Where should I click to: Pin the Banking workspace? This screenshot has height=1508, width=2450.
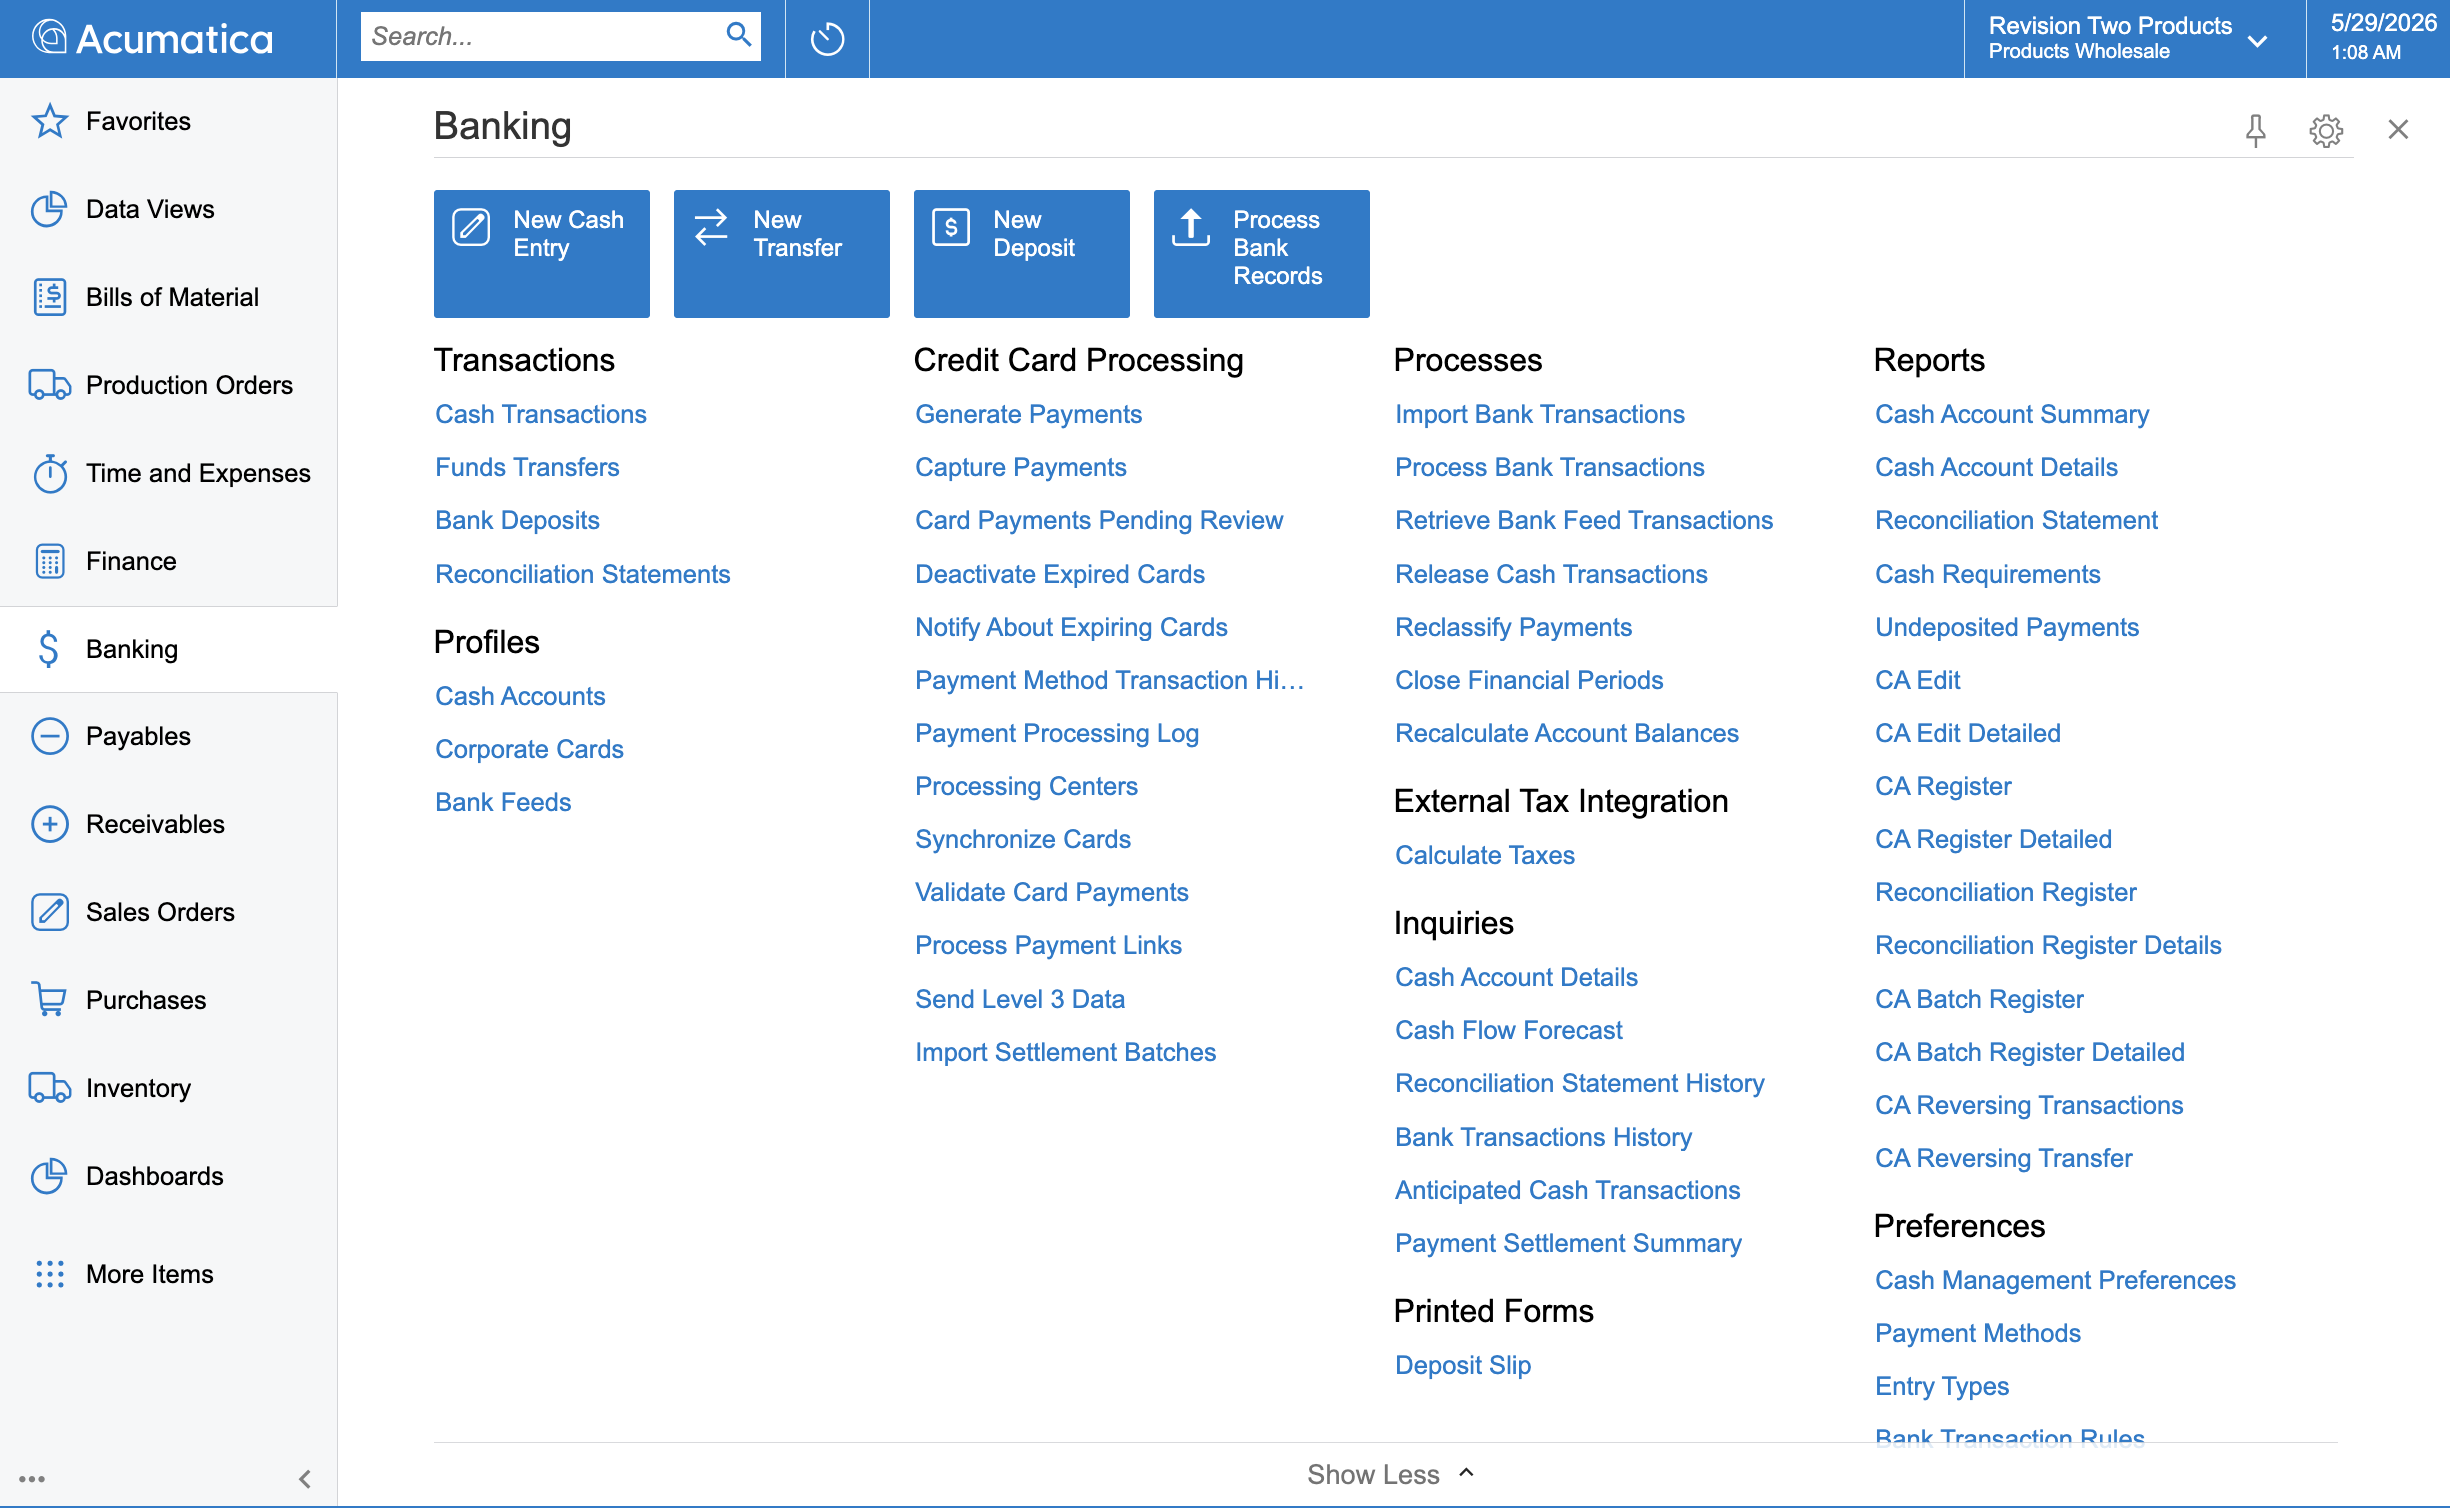click(2255, 130)
